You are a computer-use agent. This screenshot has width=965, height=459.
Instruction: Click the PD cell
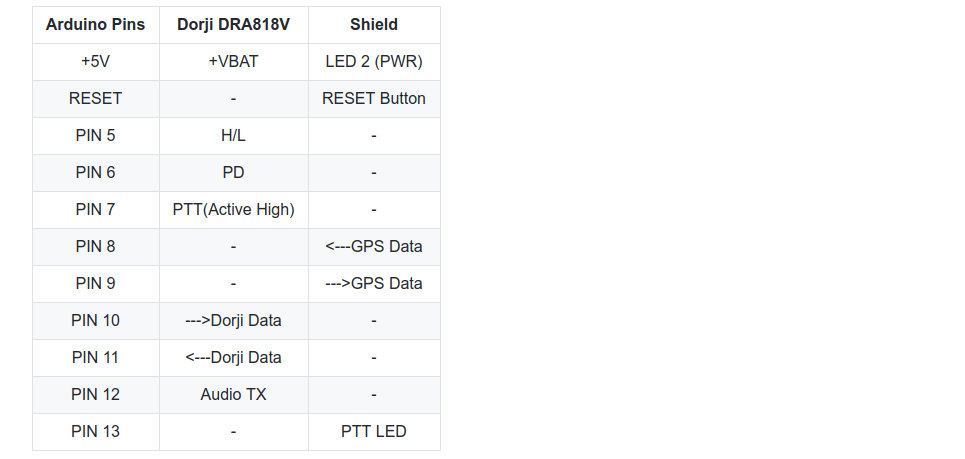point(233,172)
